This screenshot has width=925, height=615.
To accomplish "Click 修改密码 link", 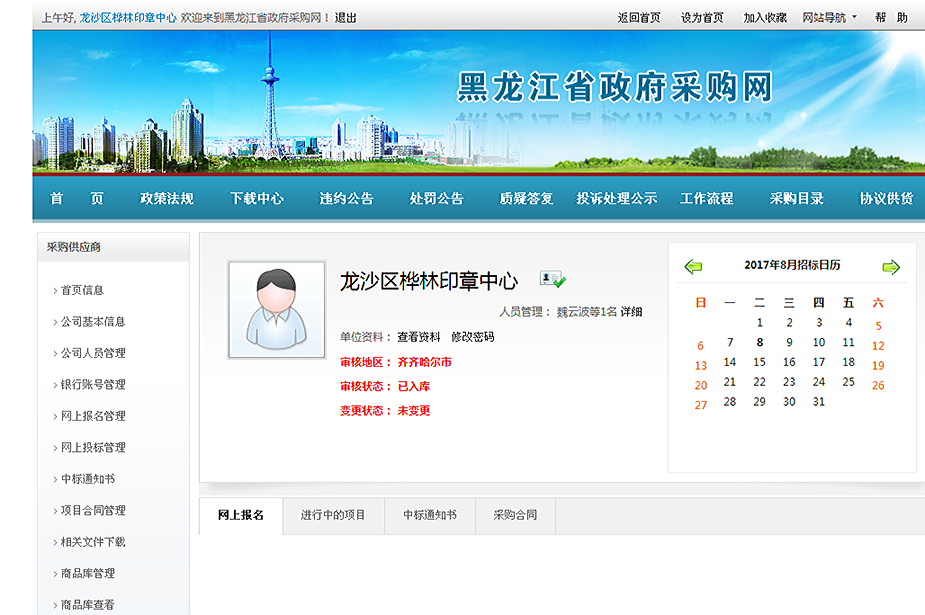I will pyautogui.click(x=473, y=337).
